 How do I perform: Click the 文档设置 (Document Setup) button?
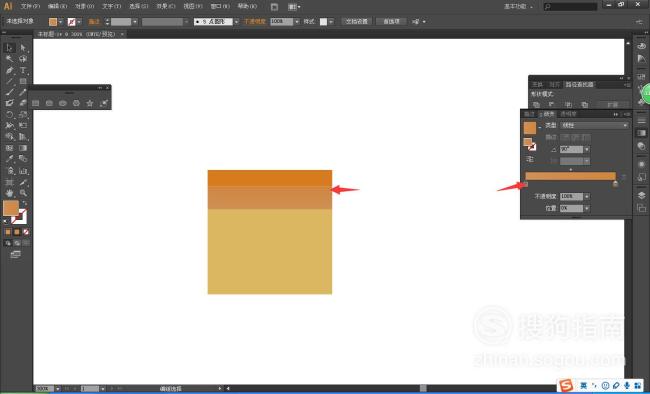pos(357,22)
